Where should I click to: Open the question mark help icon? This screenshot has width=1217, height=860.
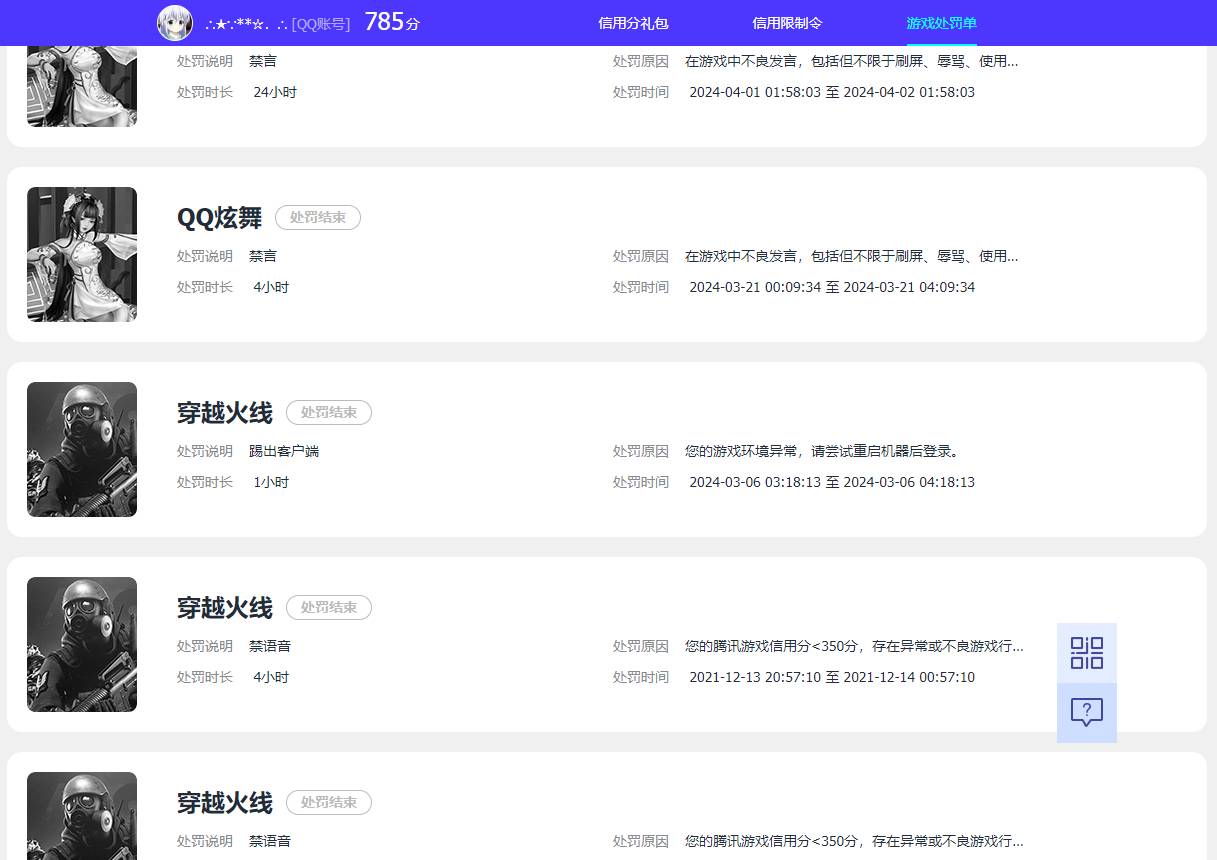tap(1086, 712)
